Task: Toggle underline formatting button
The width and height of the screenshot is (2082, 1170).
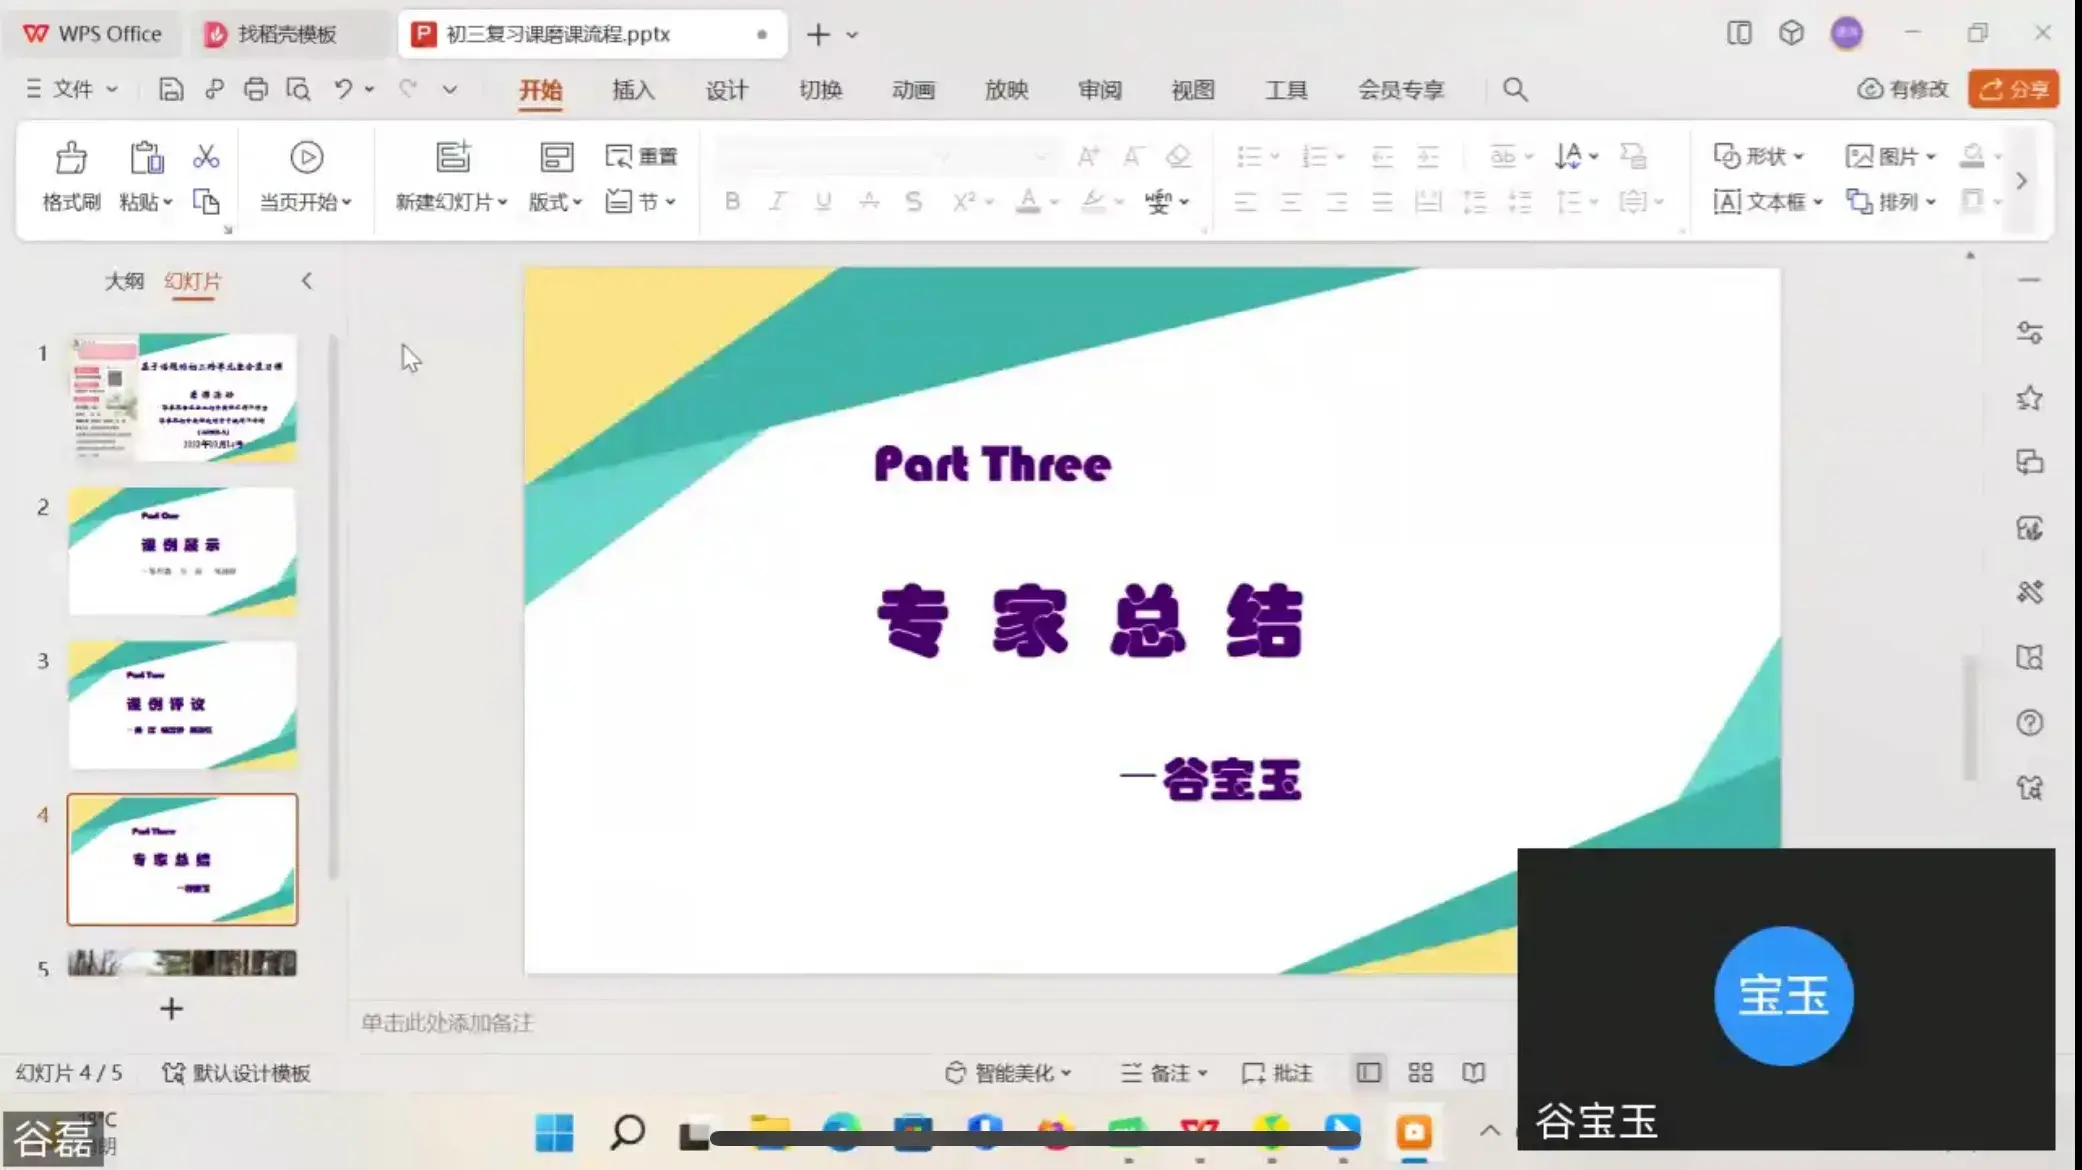Action: [822, 202]
